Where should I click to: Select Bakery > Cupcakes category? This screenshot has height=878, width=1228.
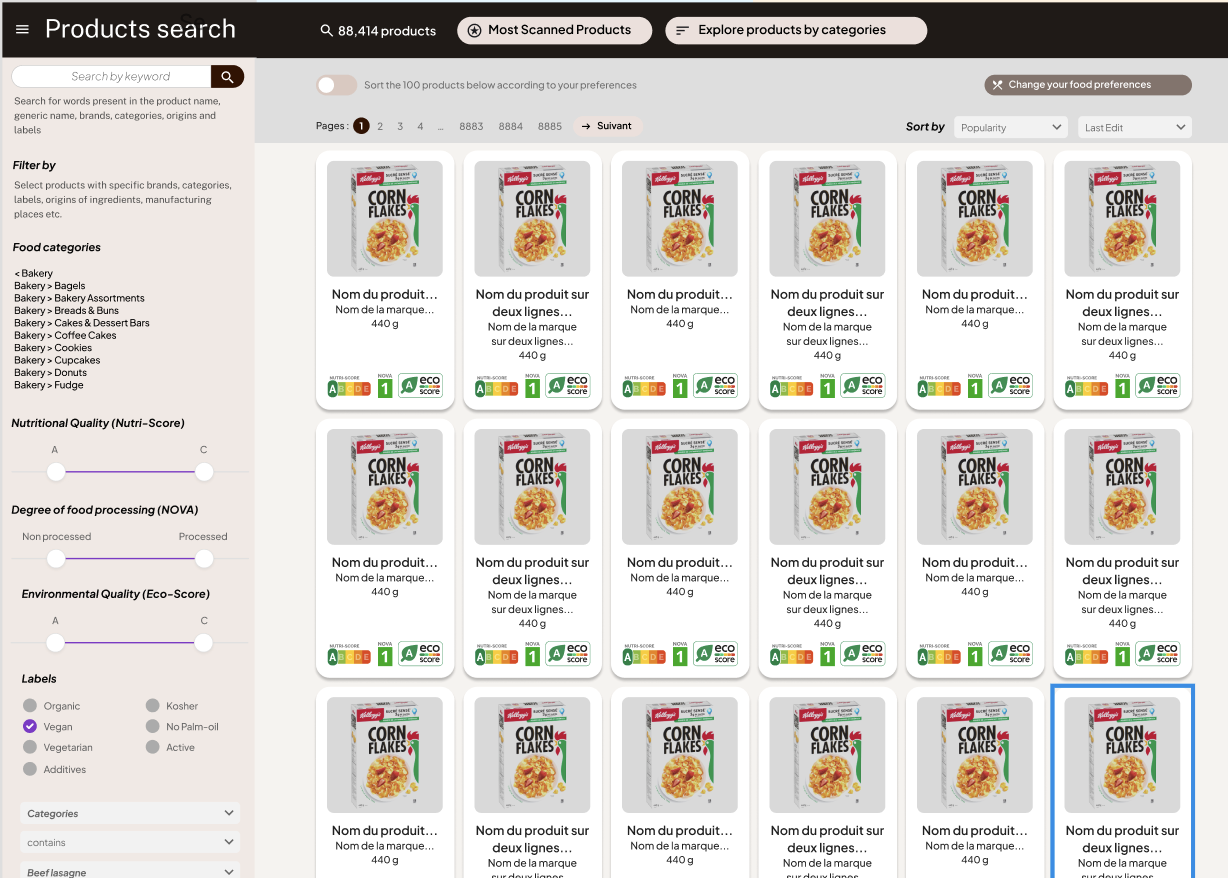[57, 360]
